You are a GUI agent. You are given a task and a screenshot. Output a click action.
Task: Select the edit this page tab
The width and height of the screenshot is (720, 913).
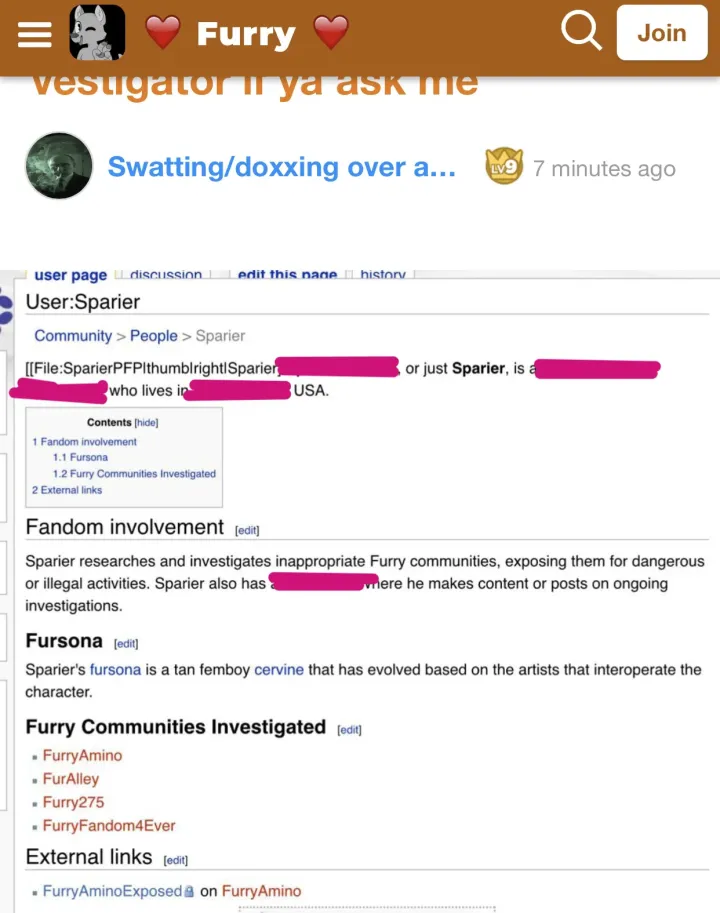coord(287,275)
